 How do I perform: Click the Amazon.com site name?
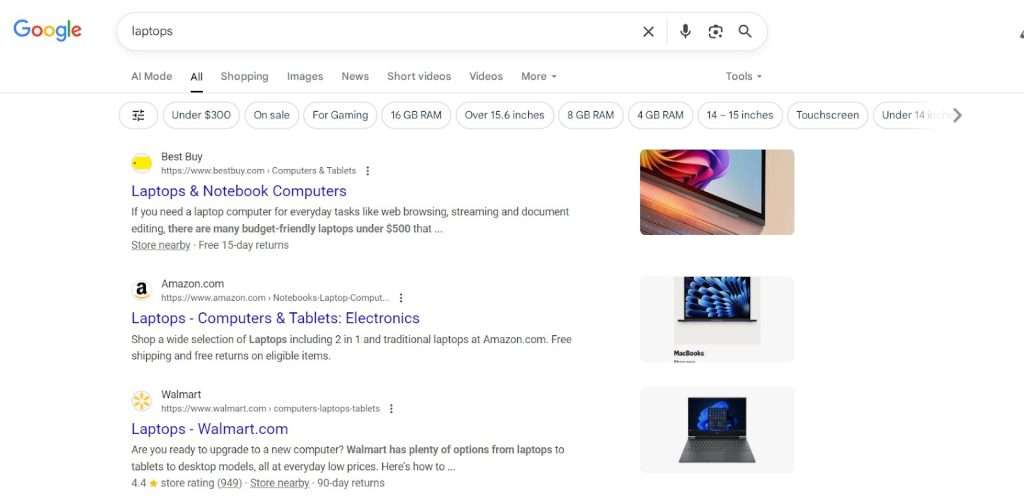coord(193,284)
